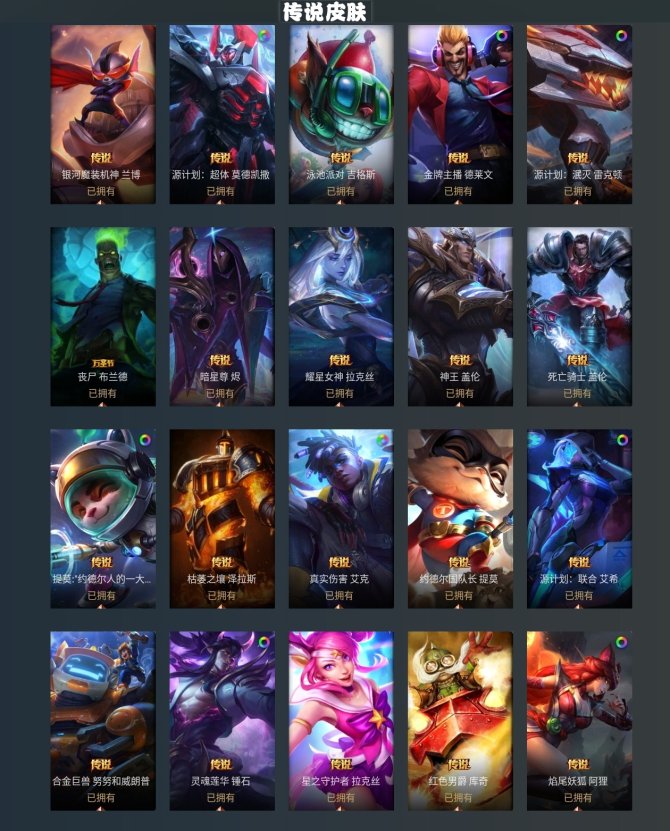This screenshot has height=831, width=670.
Task: Select the 星之守护者 拉克丝 skin thumbnail
Action: pos(341,721)
